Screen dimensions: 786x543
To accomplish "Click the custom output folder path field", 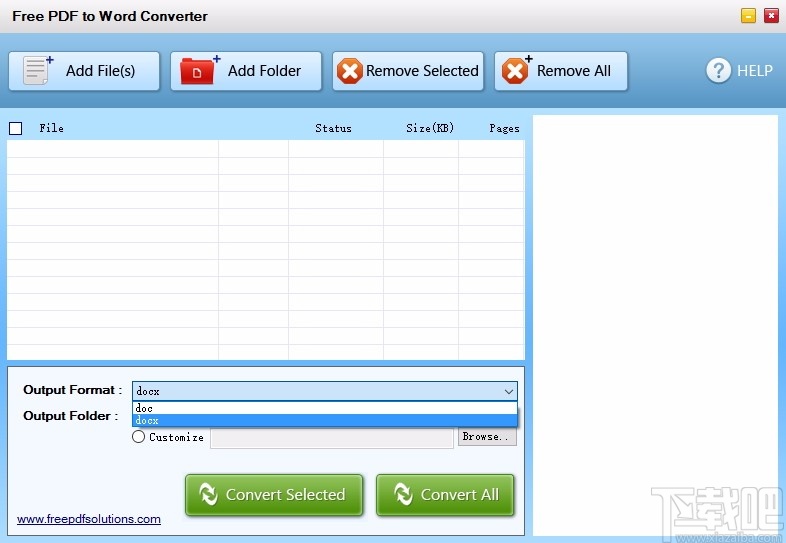I will pos(332,438).
